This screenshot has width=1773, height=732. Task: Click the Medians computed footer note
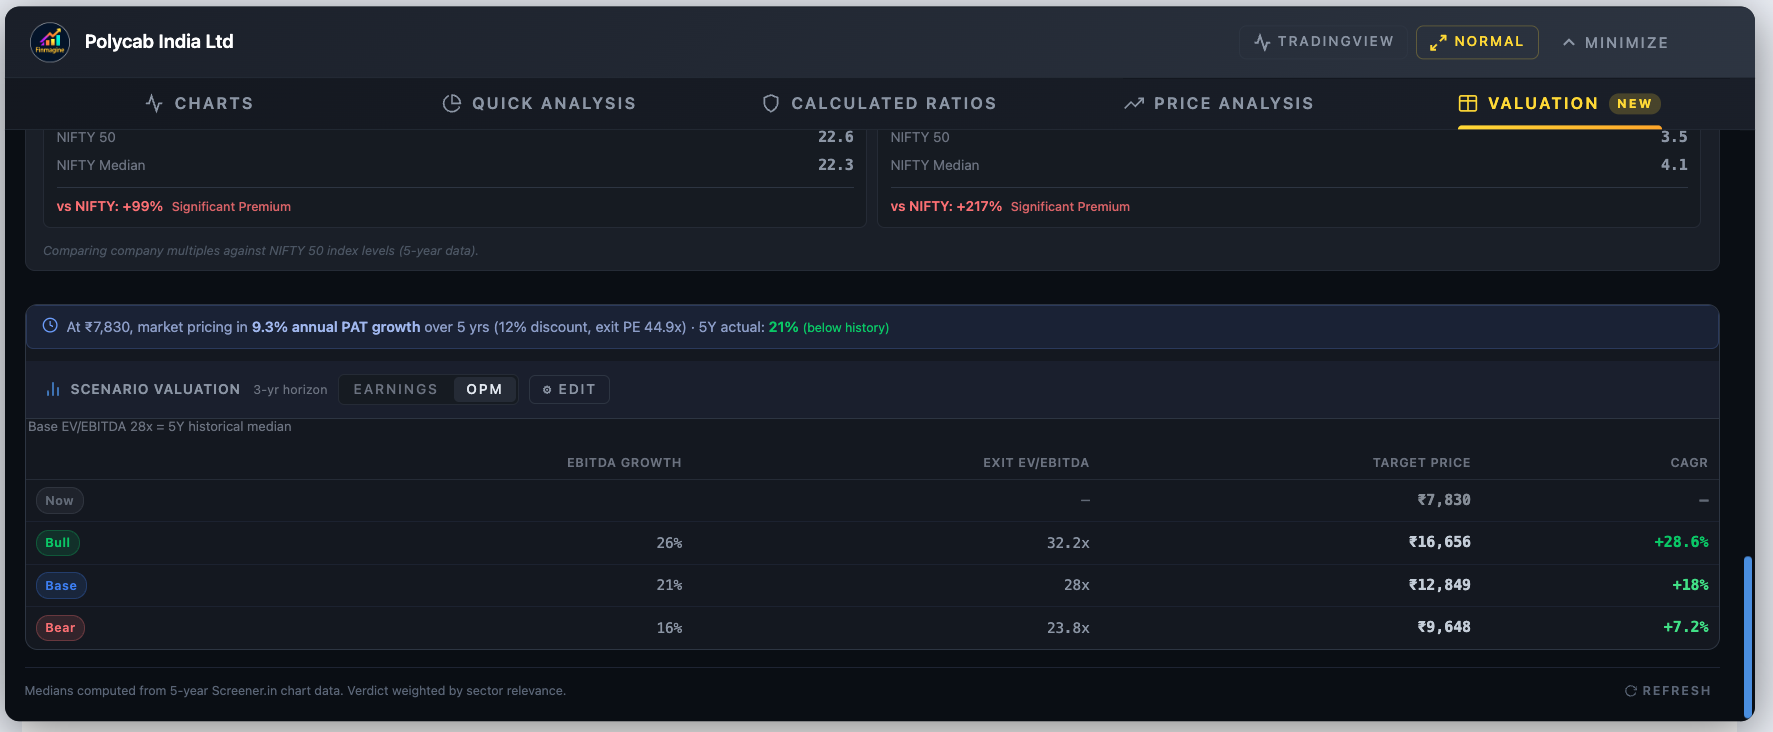click(x=295, y=691)
